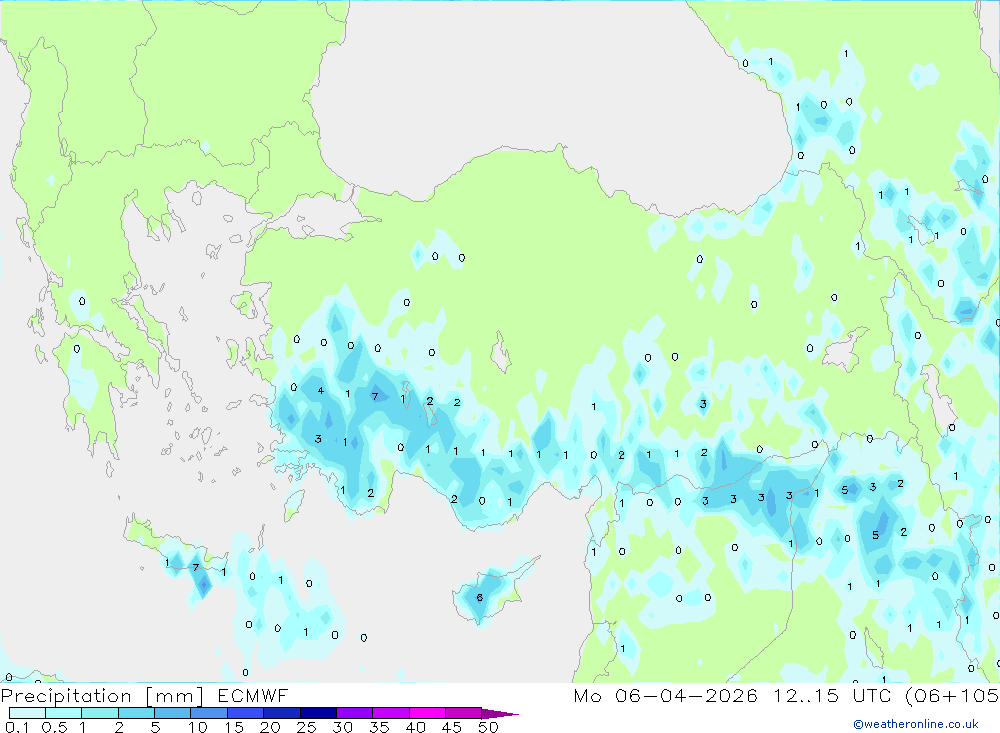Click the '50' legend scale label
The image size is (1000, 733).
click(488, 727)
